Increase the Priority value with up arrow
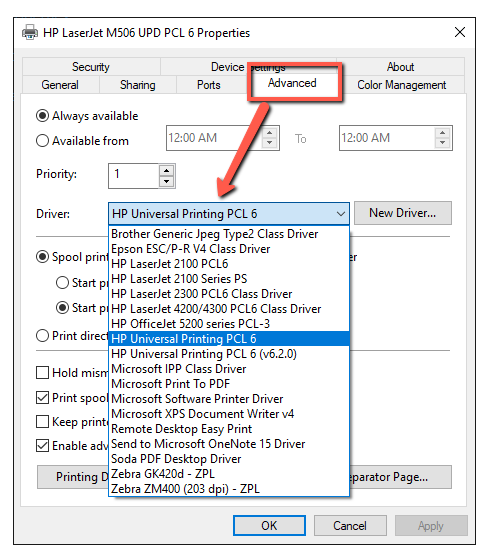This screenshot has width=492, height=558. point(166,170)
